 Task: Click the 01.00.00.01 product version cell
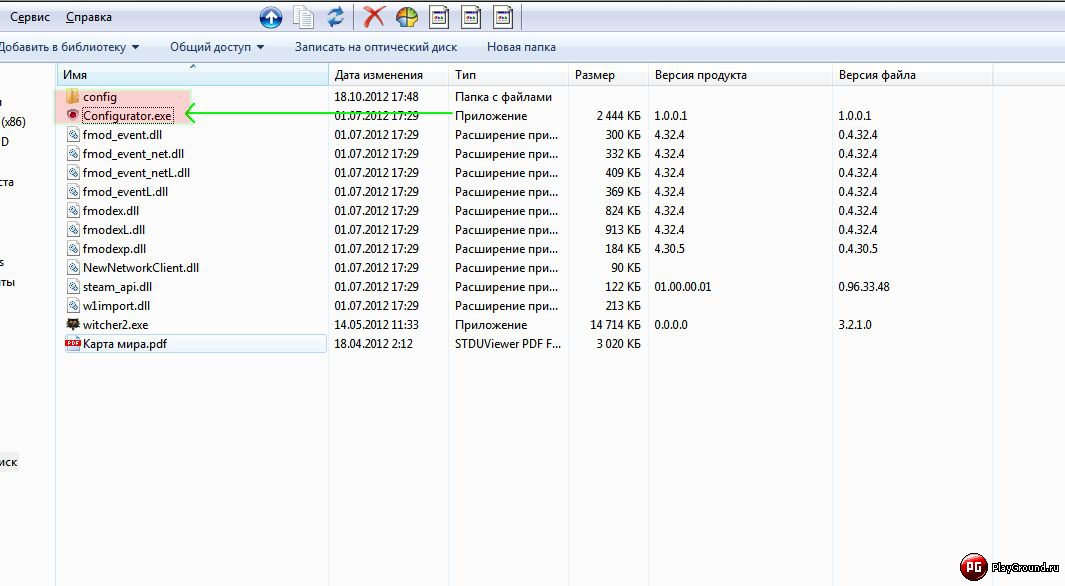pos(683,287)
